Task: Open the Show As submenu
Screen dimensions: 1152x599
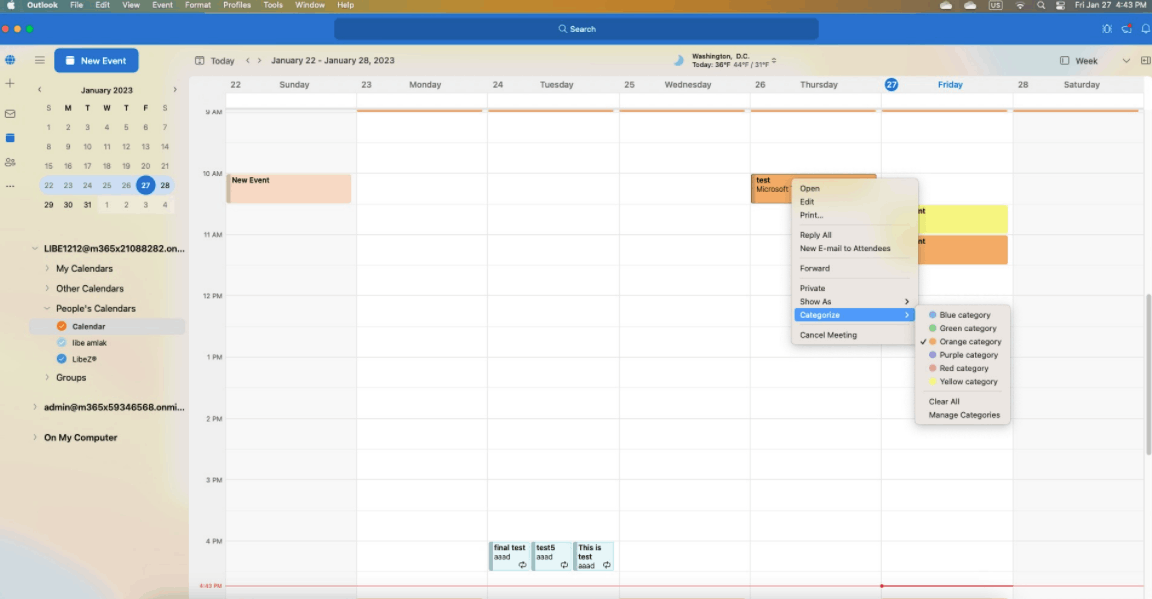Action: 852,301
